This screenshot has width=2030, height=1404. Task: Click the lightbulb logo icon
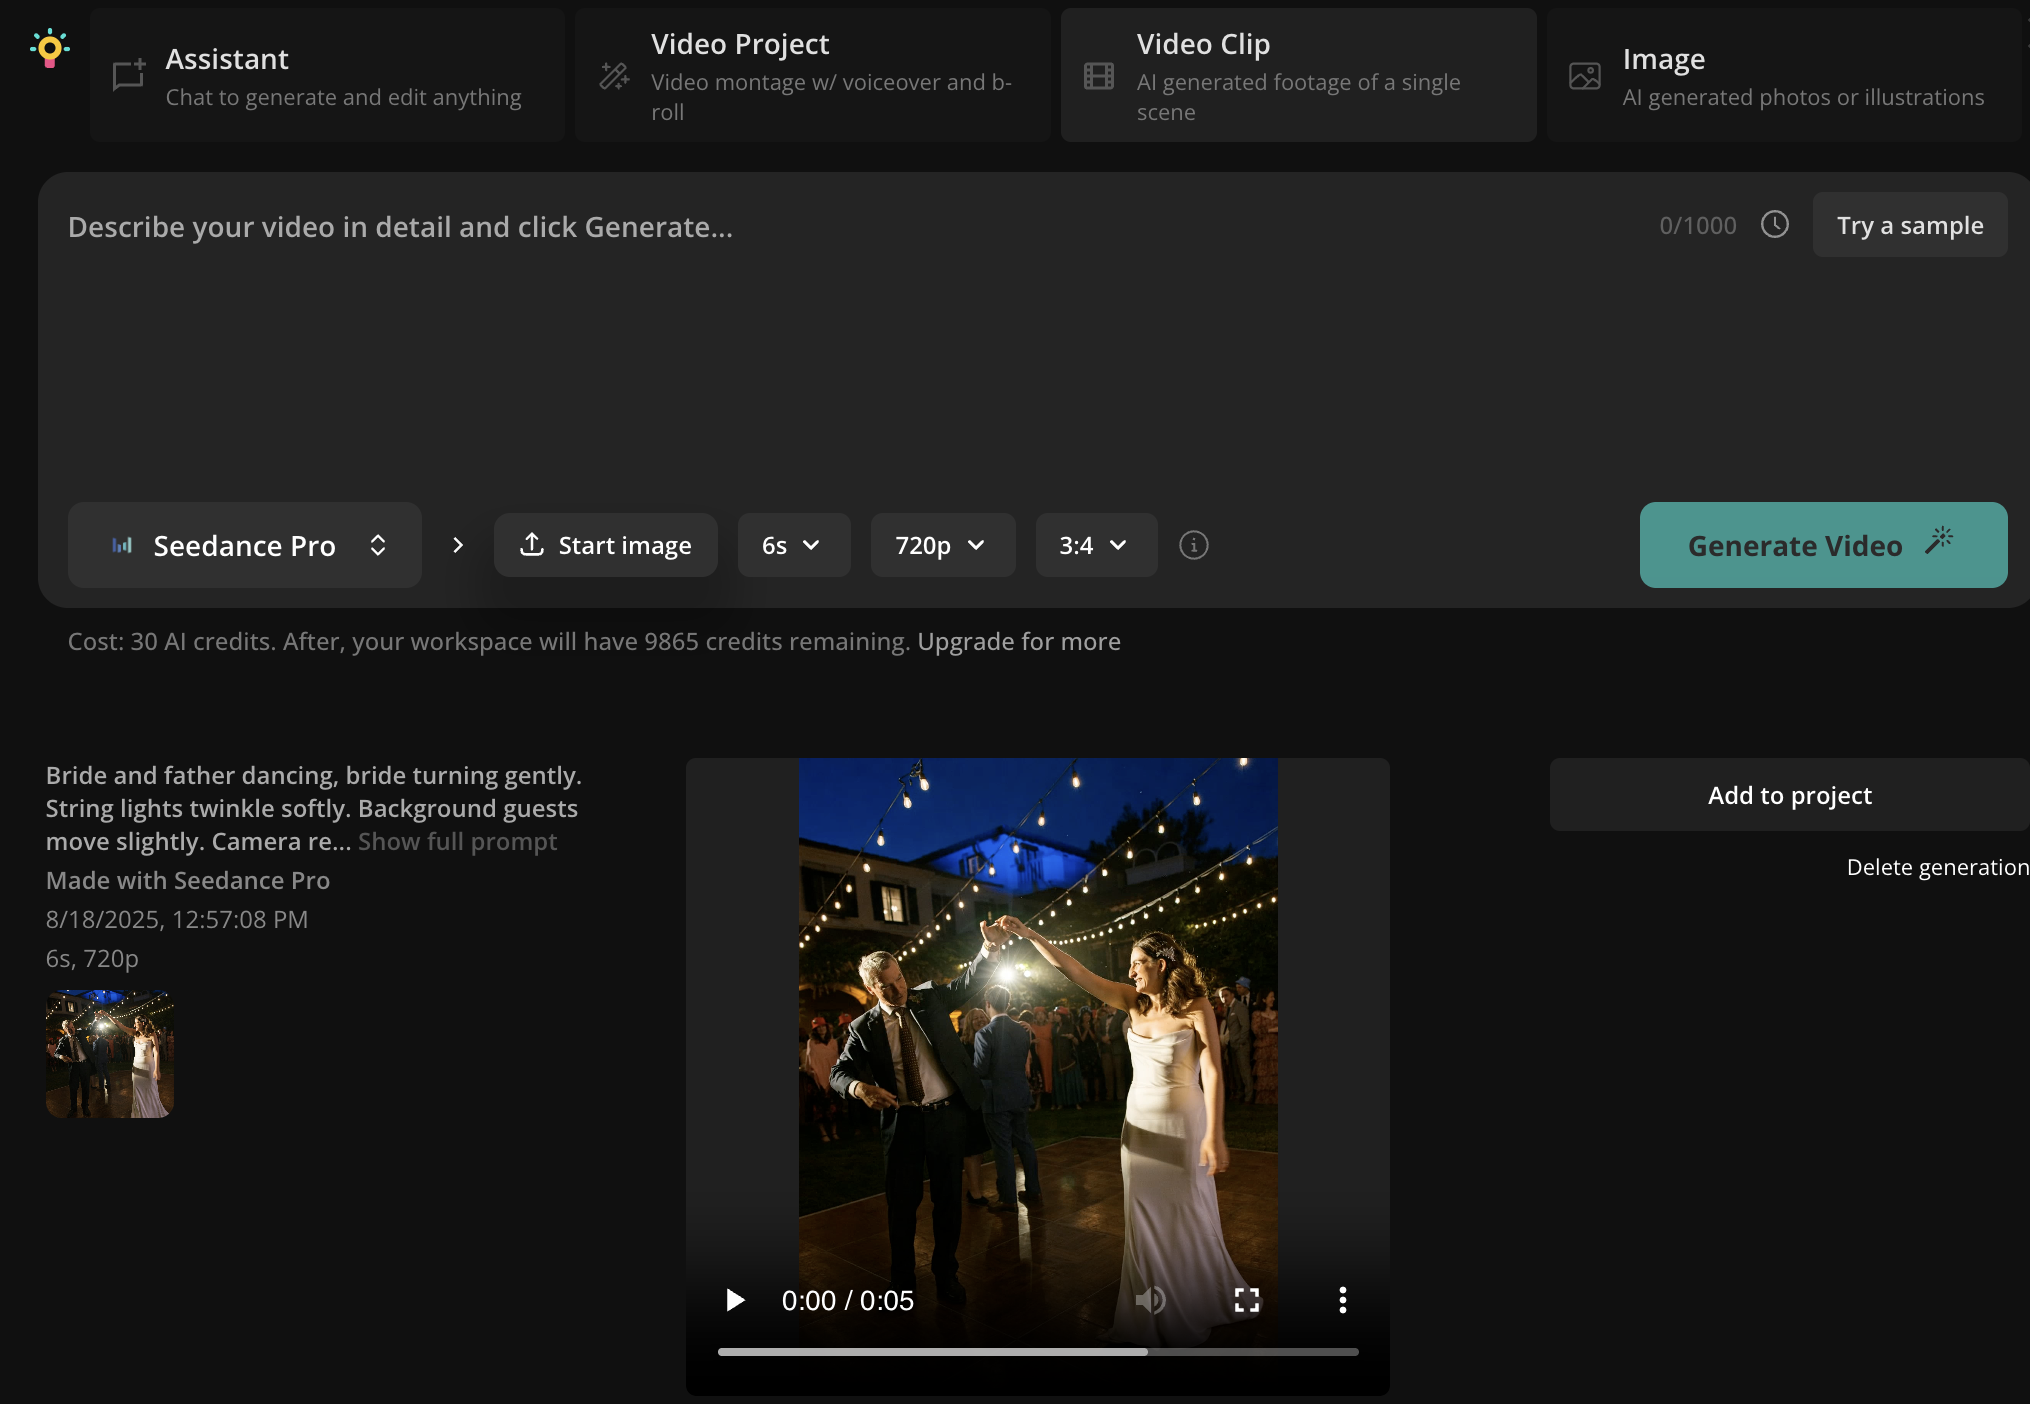(49, 48)
